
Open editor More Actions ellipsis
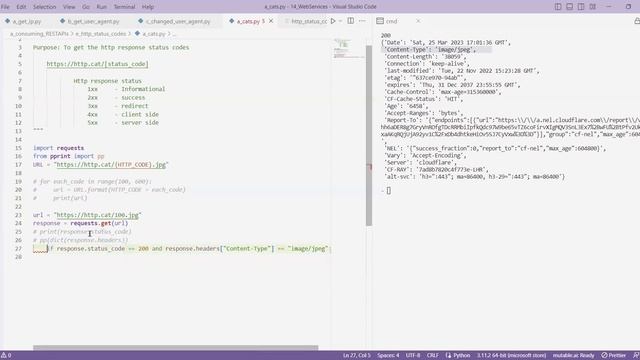[362, 21]
